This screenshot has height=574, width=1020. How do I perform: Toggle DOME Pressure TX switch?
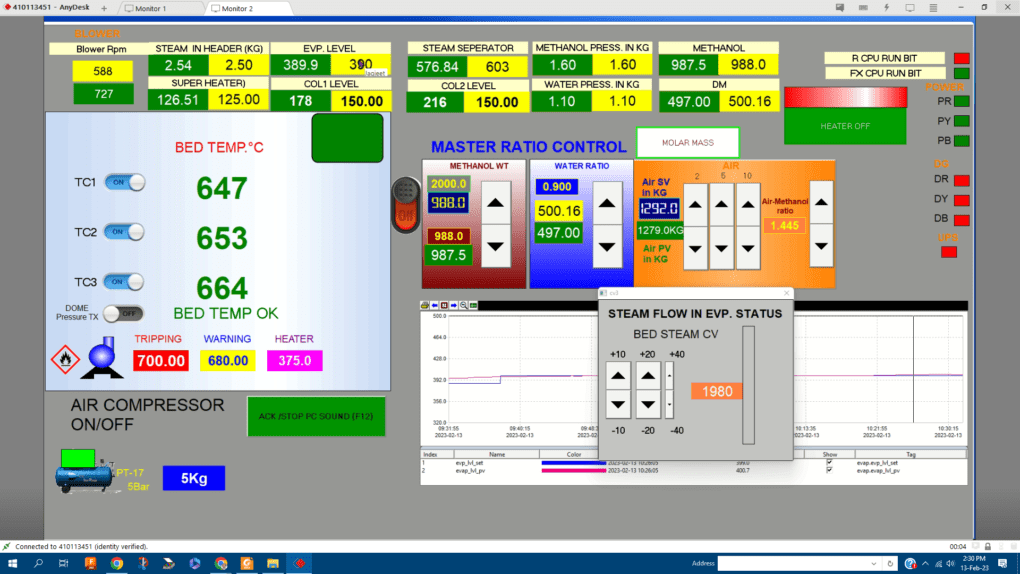point(124,314)
